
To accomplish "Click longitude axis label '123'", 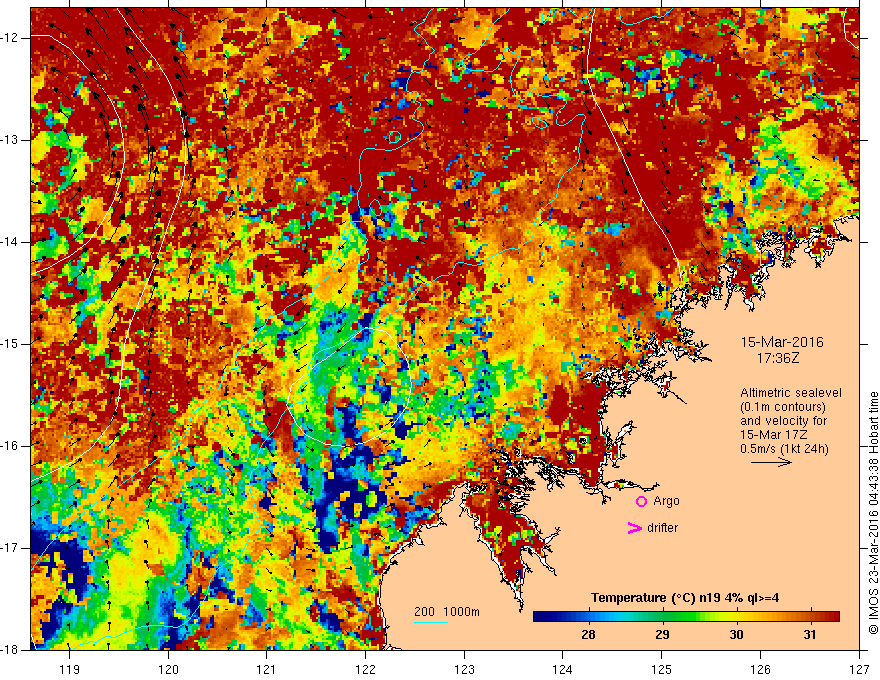I will 464,670.
